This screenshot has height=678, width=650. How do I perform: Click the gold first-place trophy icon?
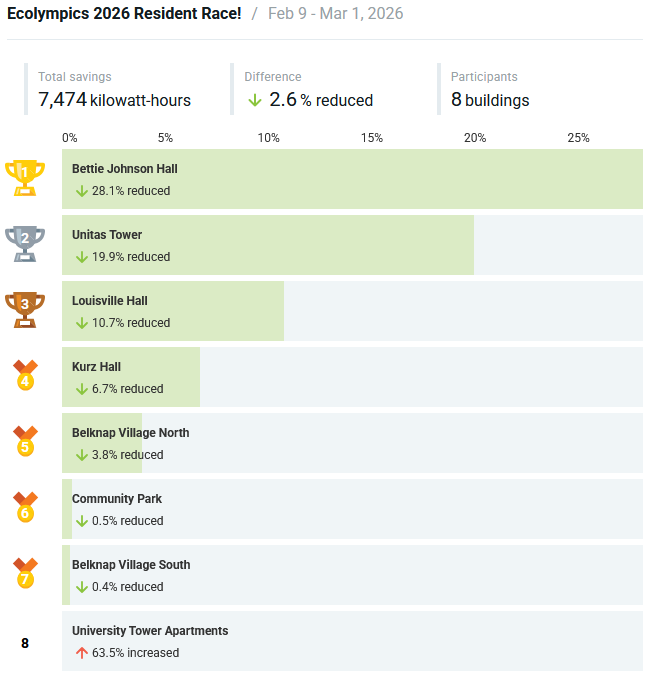click(25, 177)
